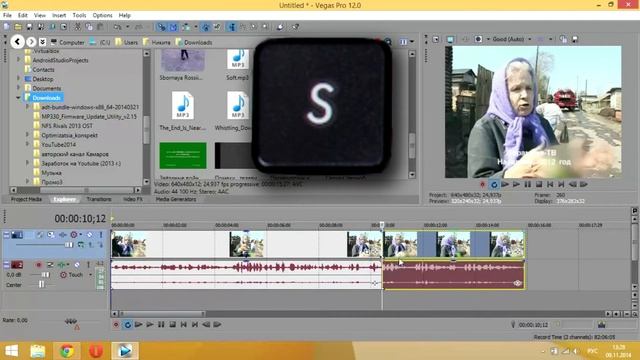Open Undo history dropdown arrow
The width and height of the screenshot is (640, 360).
click(x=127, y=27)
